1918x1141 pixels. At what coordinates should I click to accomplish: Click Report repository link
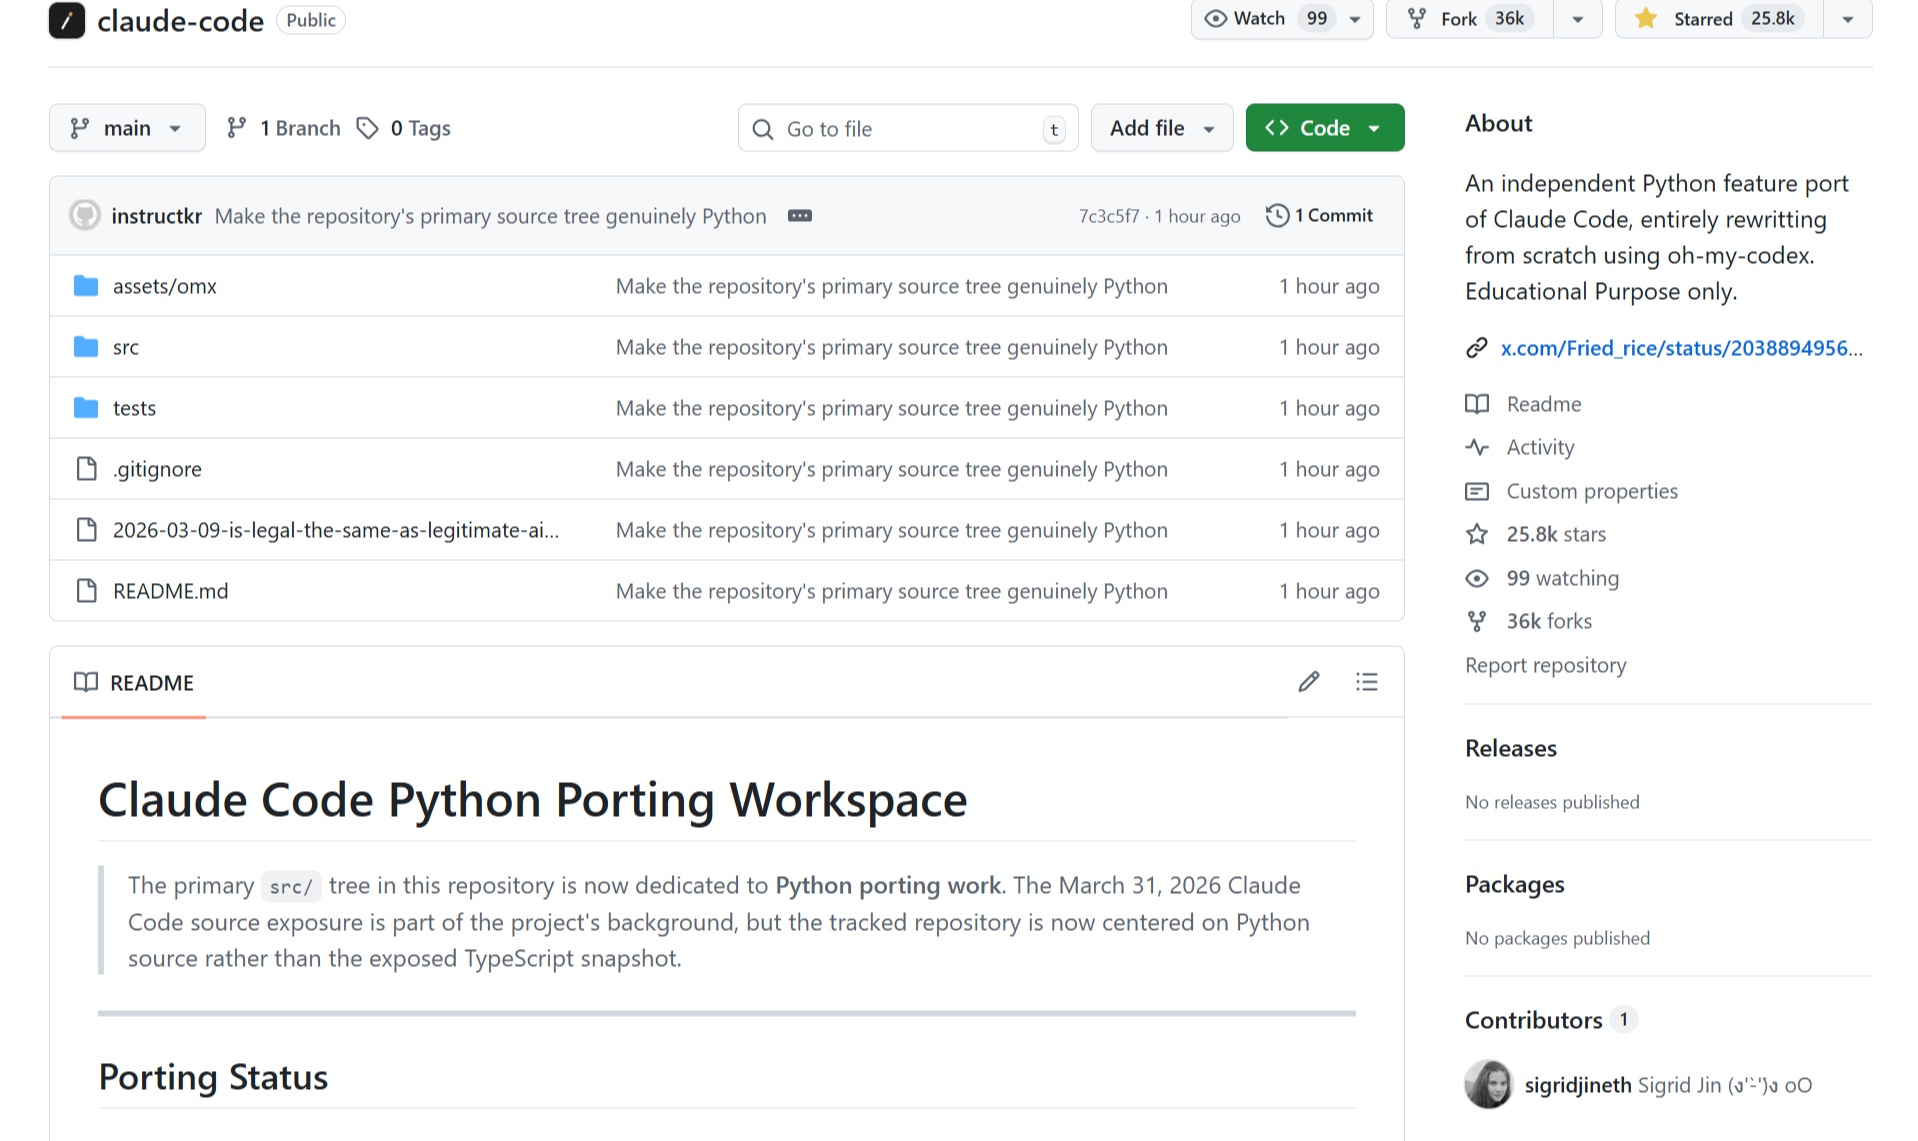pyautogui.click(x=1545, y=665)
